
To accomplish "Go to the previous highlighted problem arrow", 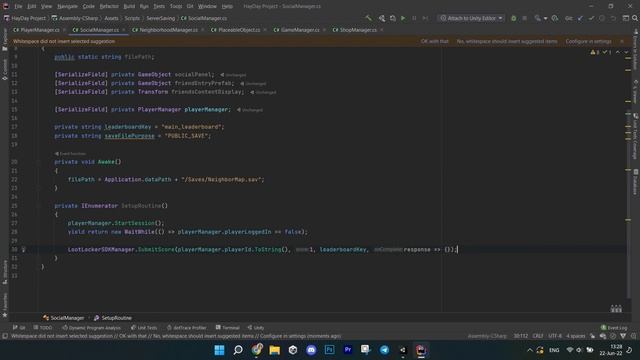I will [x=618, y=52].
